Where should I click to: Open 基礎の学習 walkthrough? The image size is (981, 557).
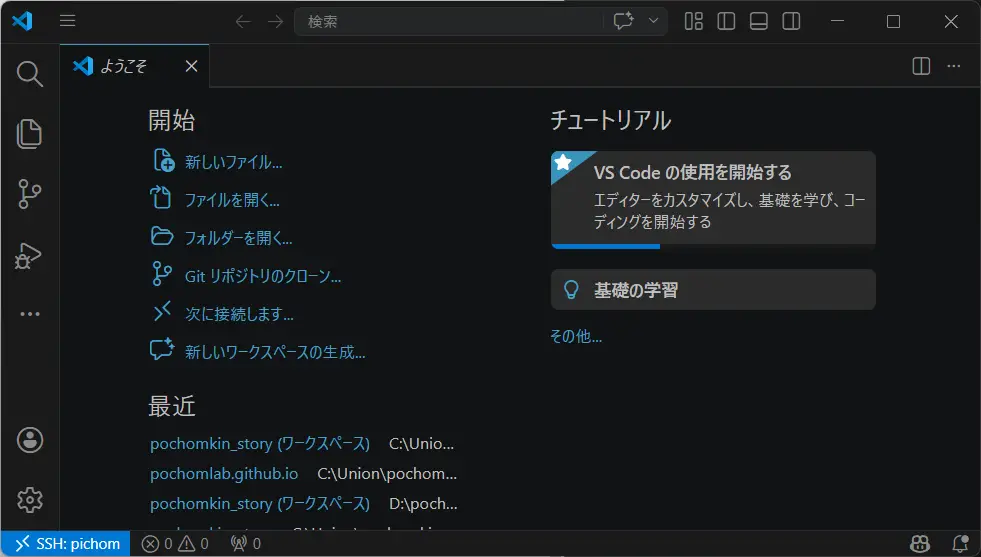(713, 290)
